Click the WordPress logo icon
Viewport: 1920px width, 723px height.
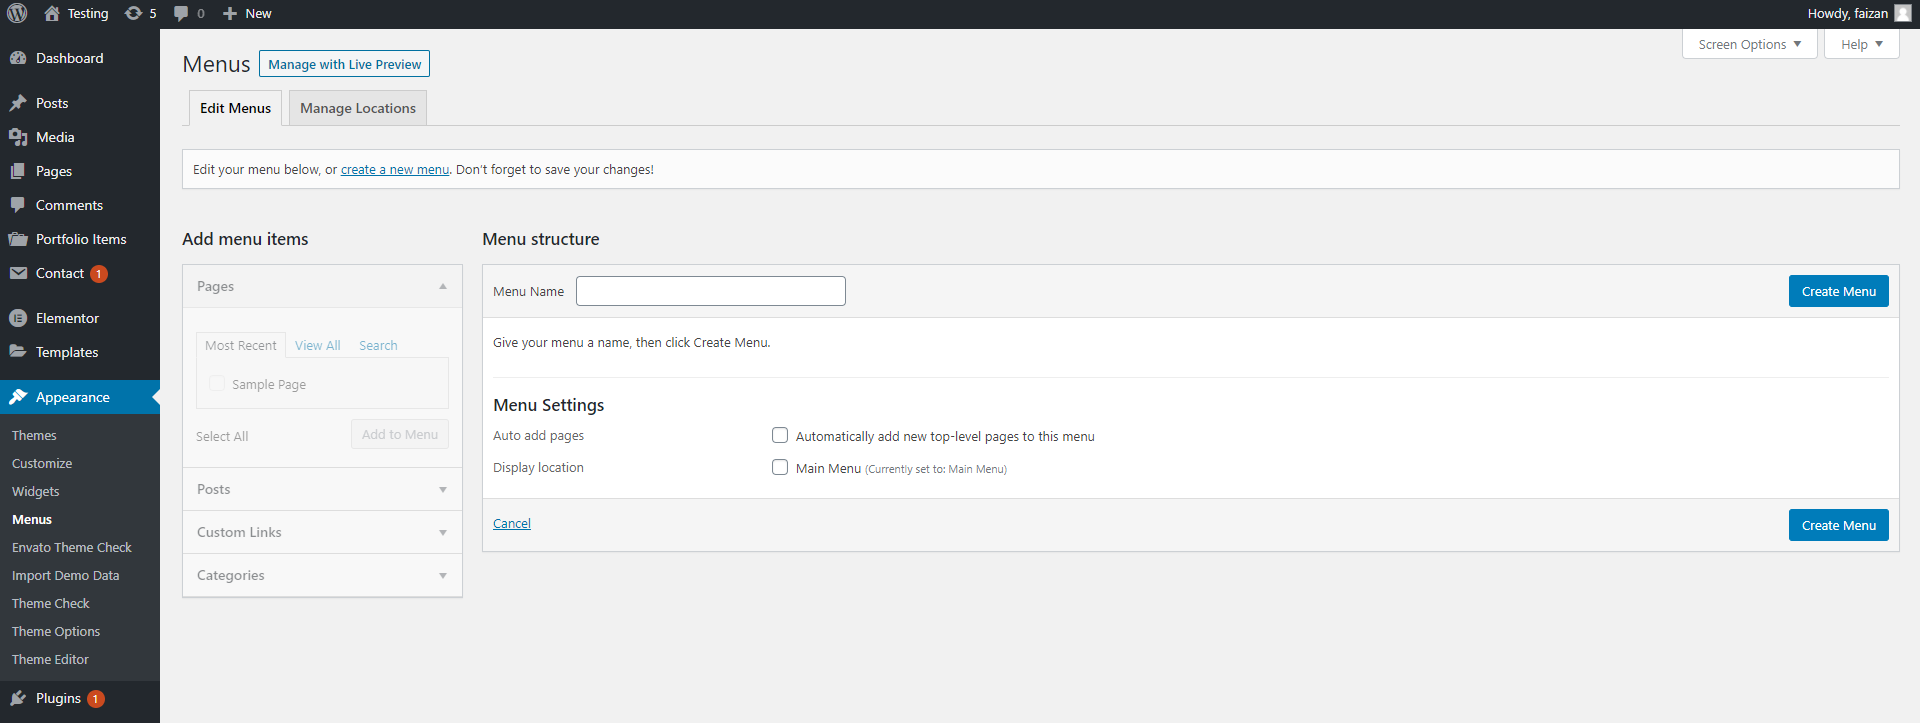point(17,13)
